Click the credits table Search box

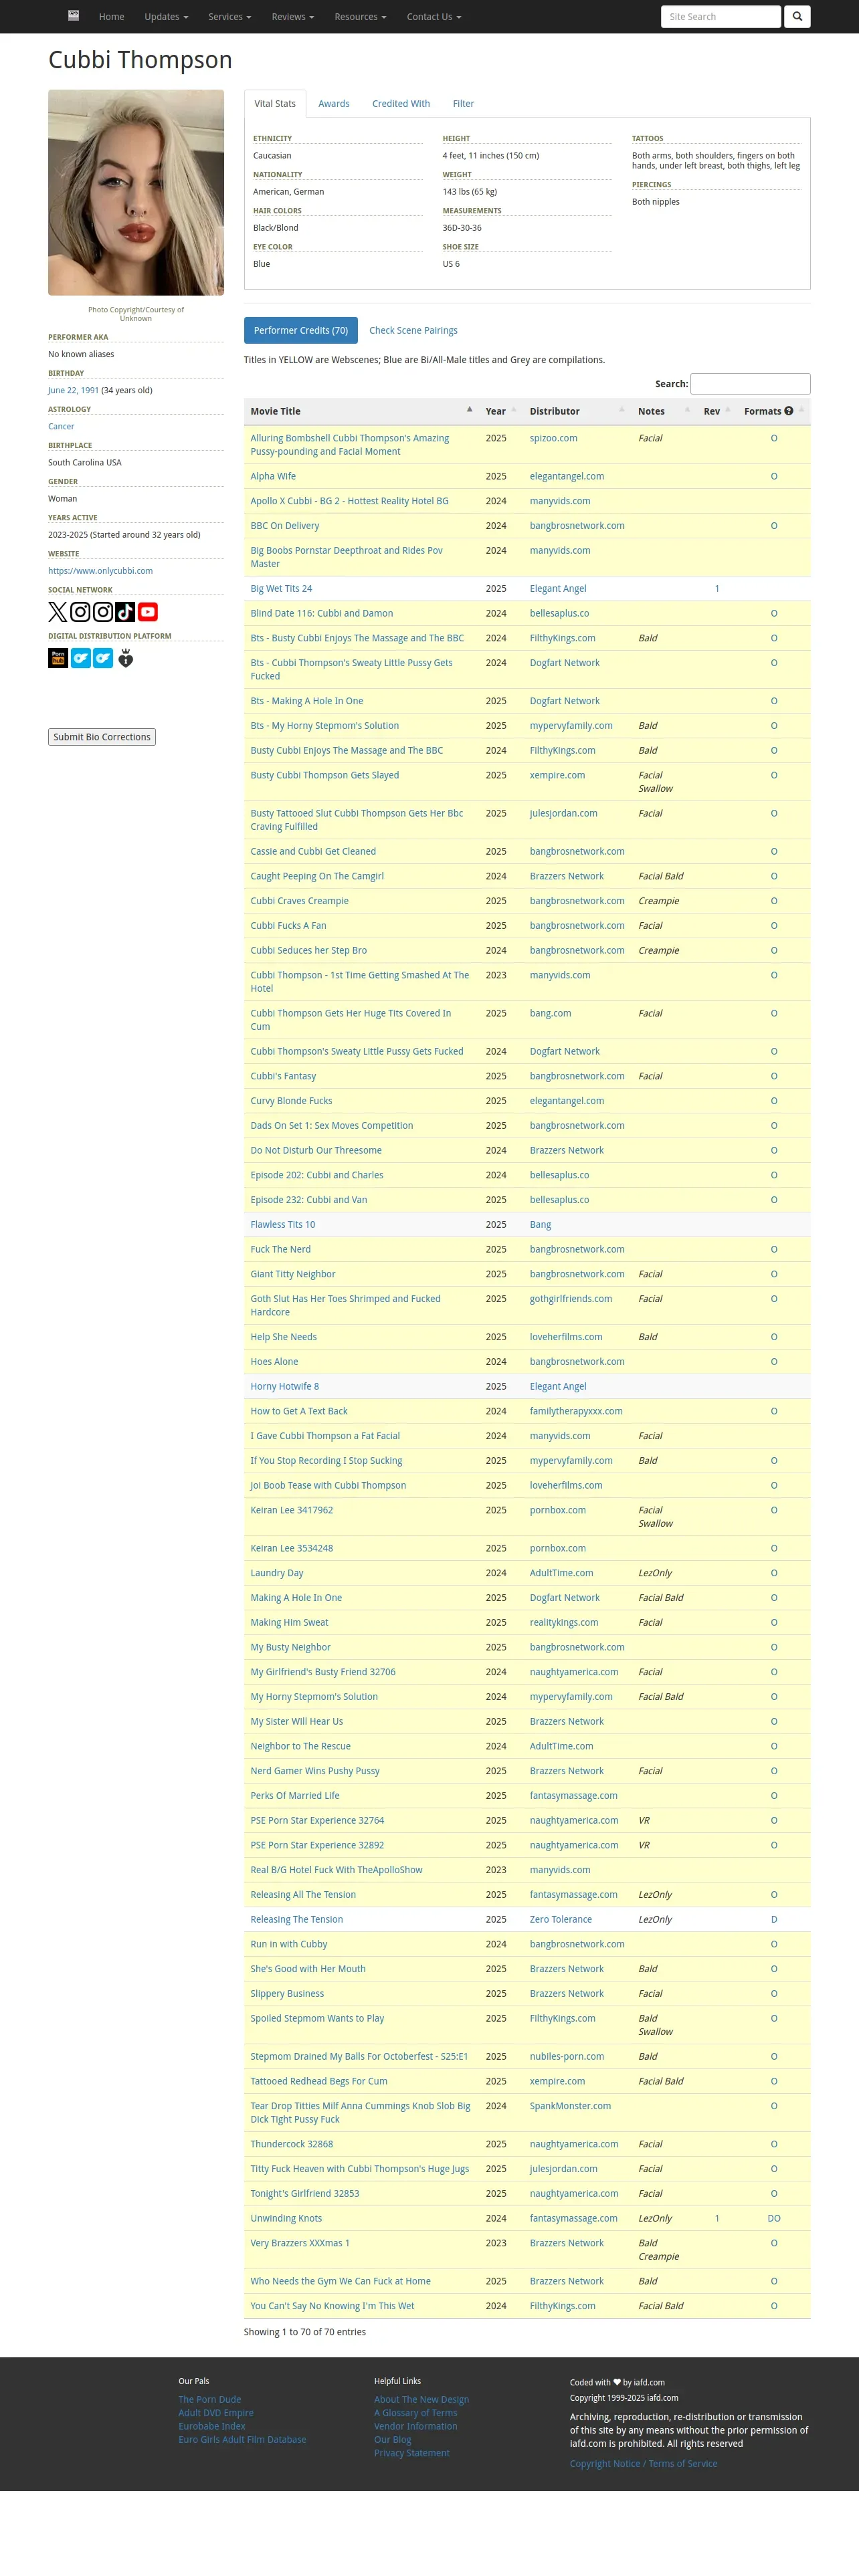750,384
